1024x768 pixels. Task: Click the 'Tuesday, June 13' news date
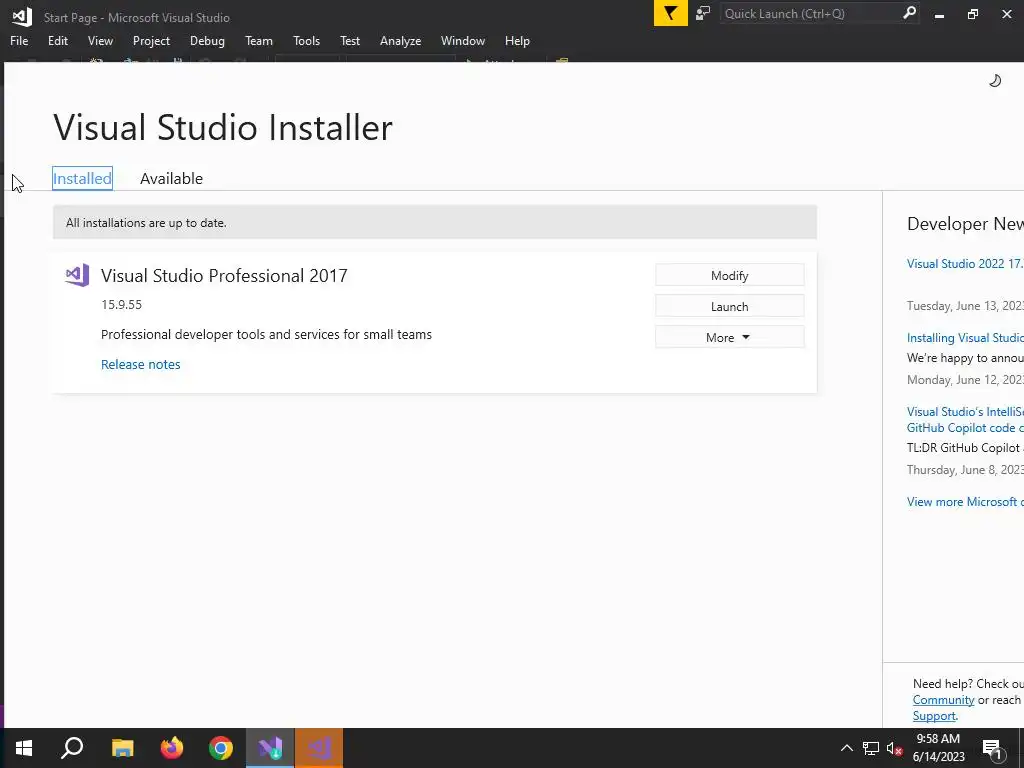coord(965,306)
